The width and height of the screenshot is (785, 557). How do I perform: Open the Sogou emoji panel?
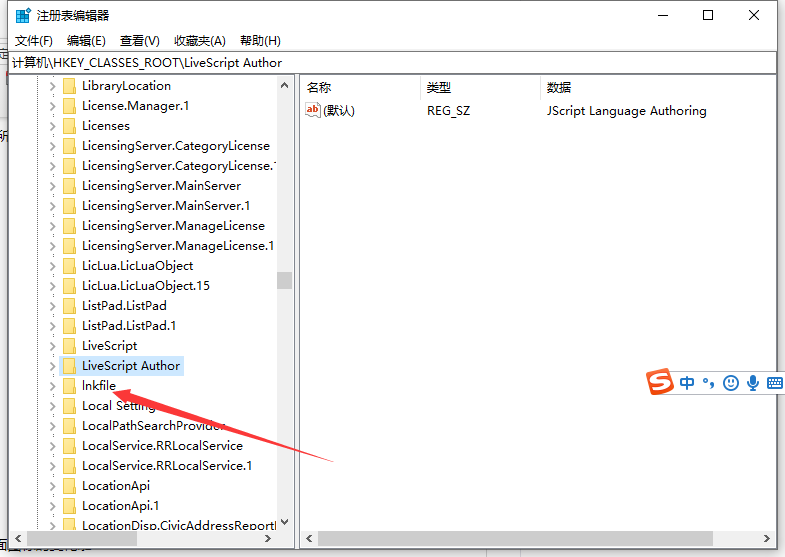pos(731,383)
